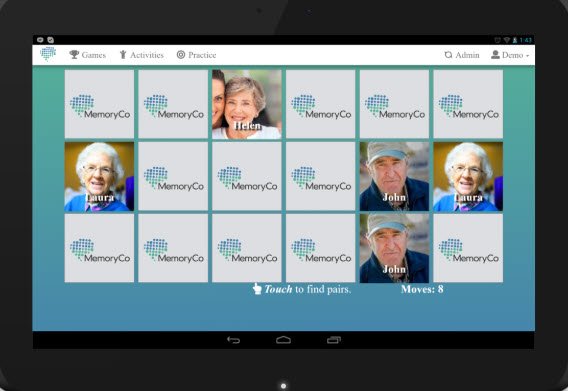Click the person icon beside Activities
Image resolution: width=568 pixels, height=391 pixels.
click(123, 55)
